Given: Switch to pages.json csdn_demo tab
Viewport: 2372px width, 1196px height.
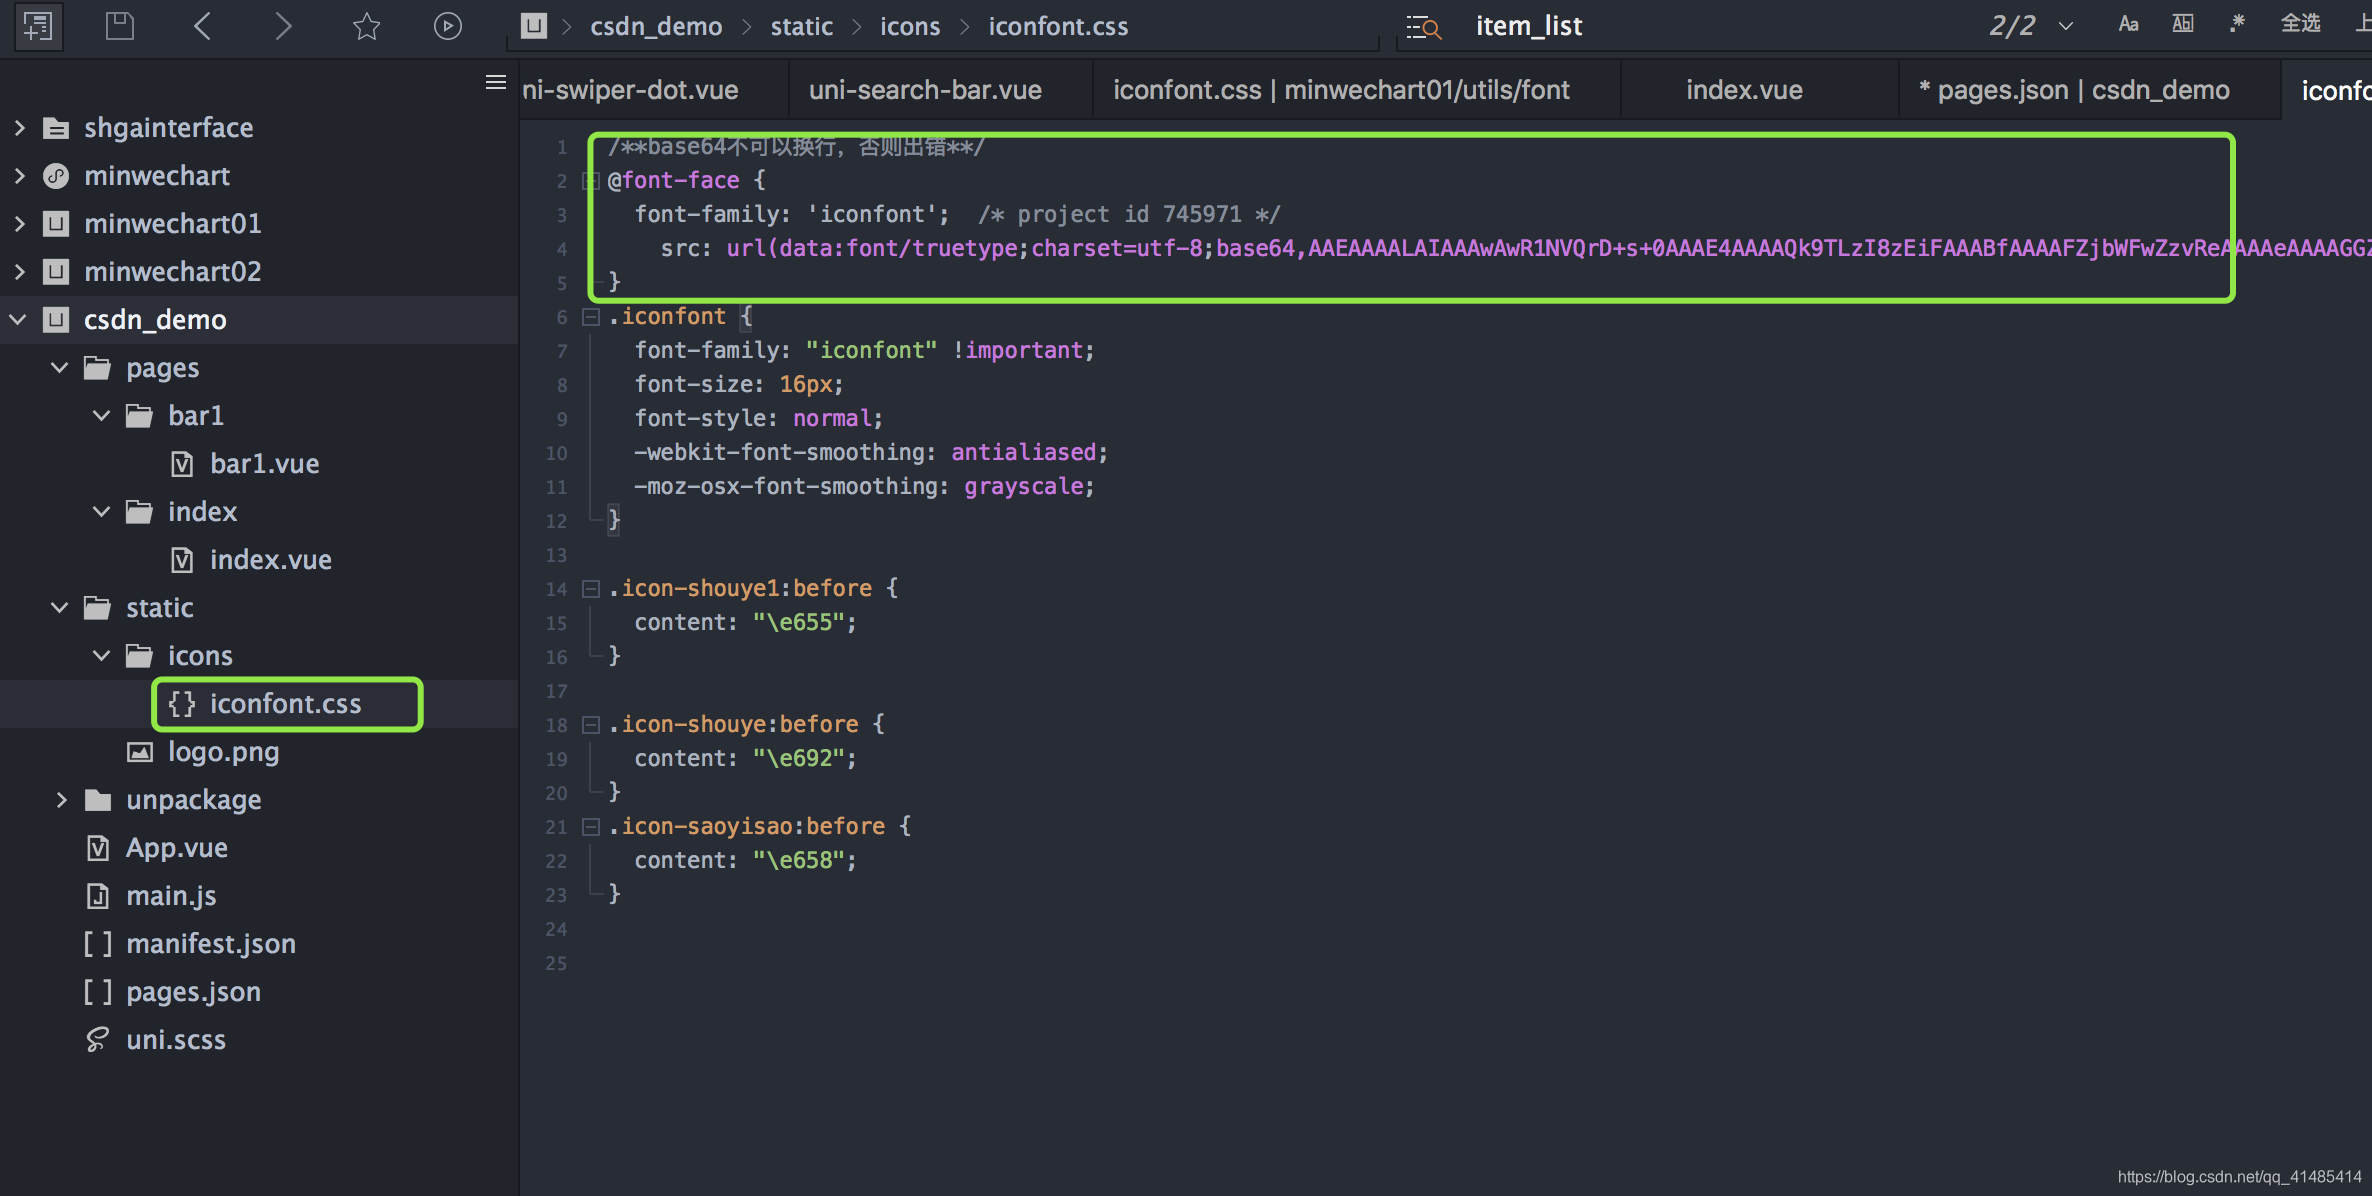Looking at the screenshot, I should click(x=2074, y=90).
